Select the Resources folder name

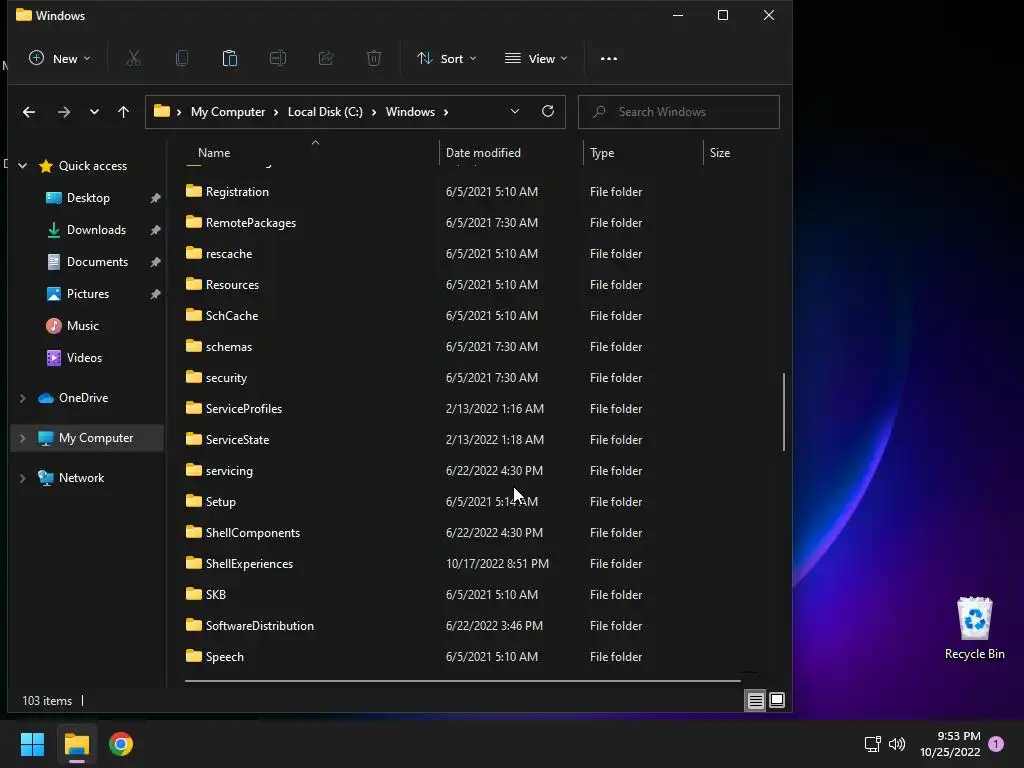232,285
